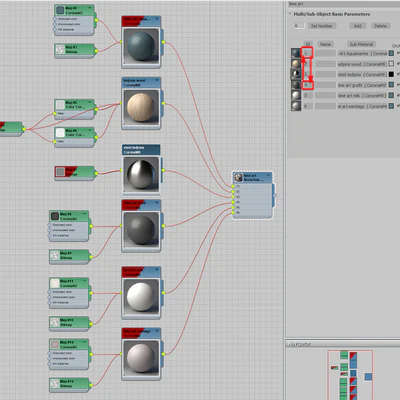This screenshot has height=400, width=400.
Task: Click the Set Number button
Action: (x=322, y=26)
